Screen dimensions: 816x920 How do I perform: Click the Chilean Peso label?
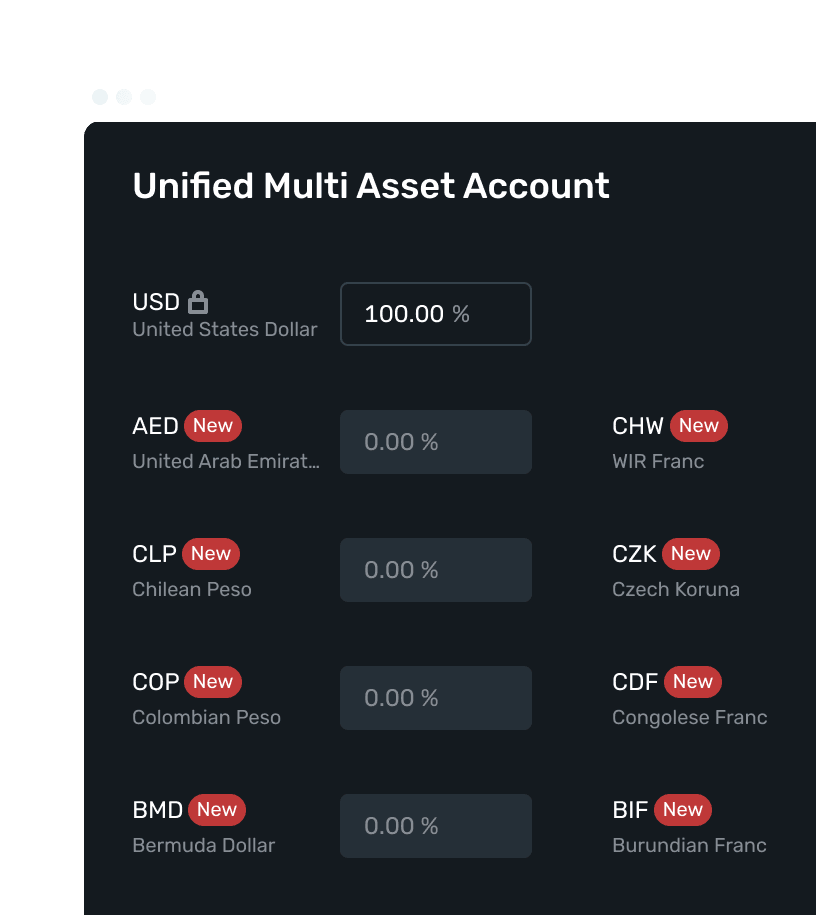(191, 590)
